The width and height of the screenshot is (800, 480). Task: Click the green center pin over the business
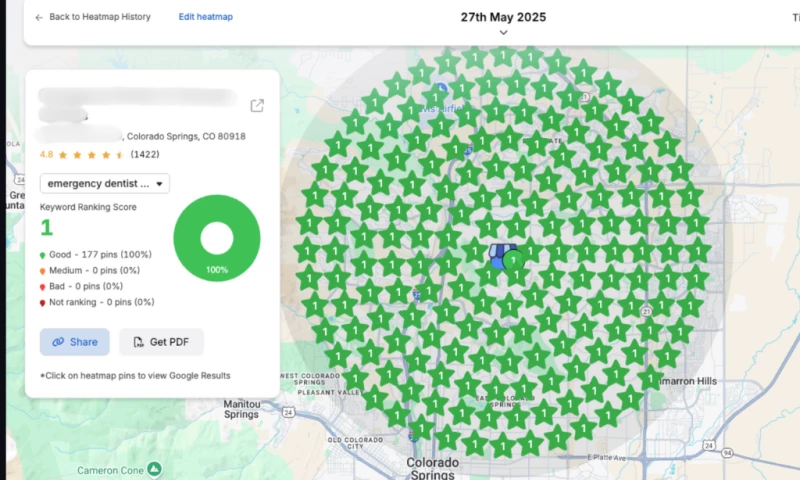click(513, 261)
